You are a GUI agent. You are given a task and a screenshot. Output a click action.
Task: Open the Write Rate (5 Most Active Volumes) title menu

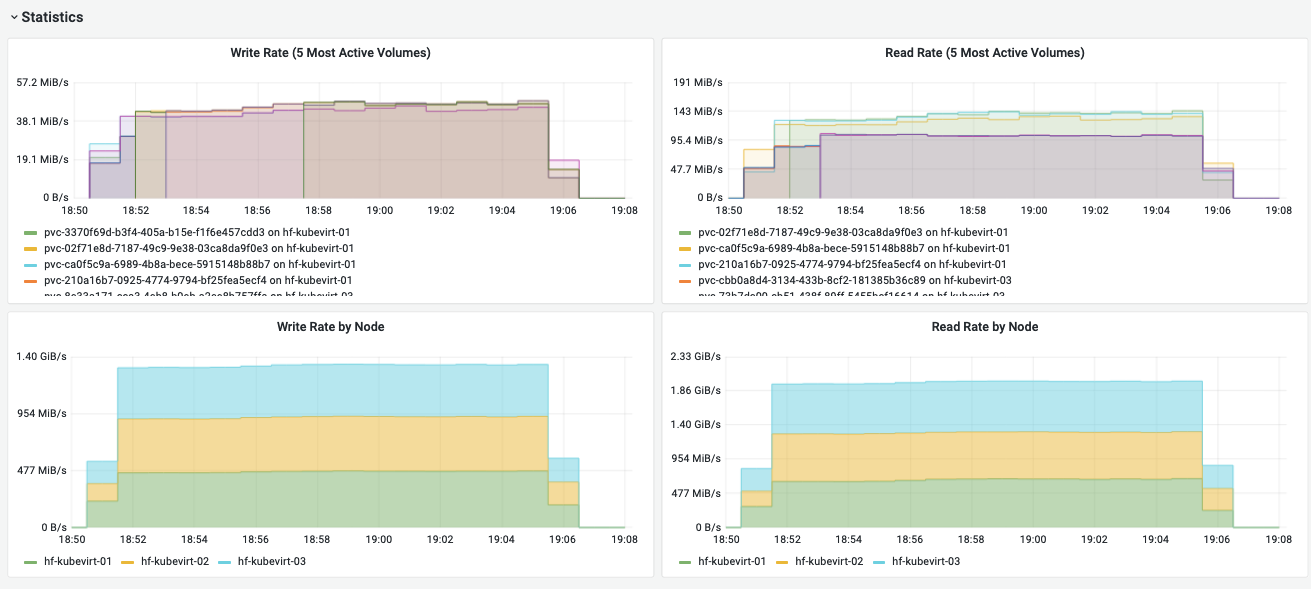tap(330, 53)
